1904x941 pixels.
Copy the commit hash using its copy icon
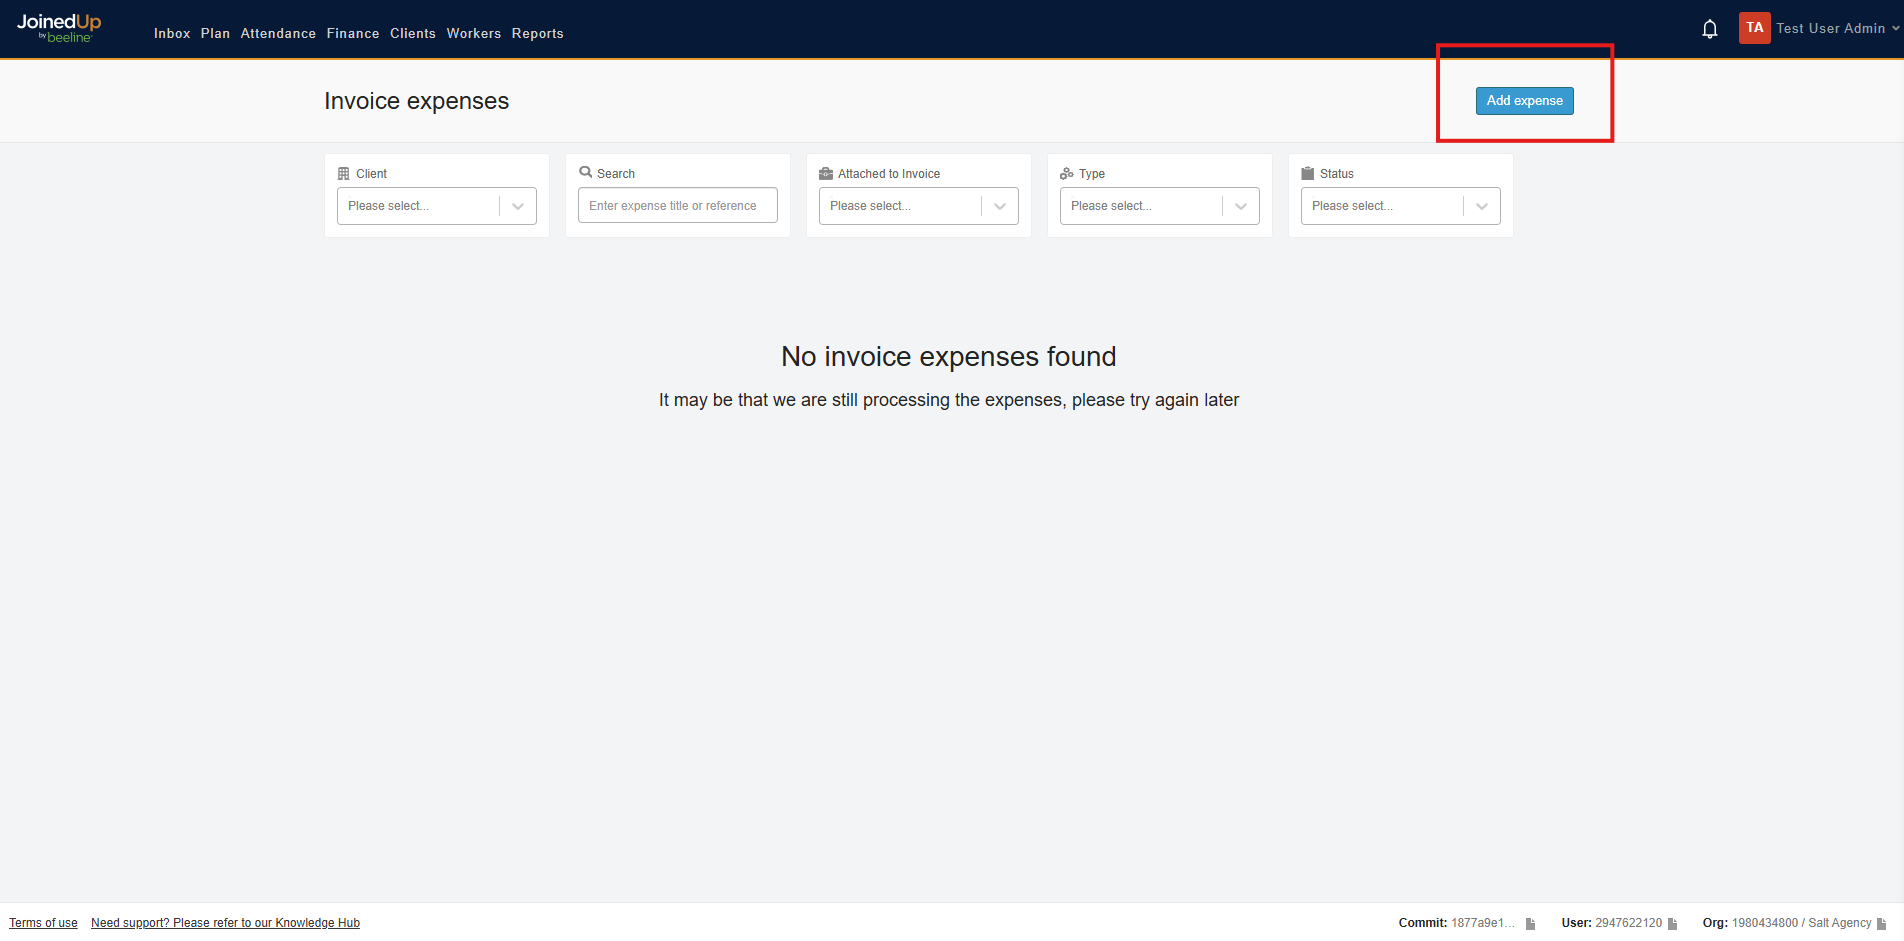pyautogui.click(x=1529, y=923)
